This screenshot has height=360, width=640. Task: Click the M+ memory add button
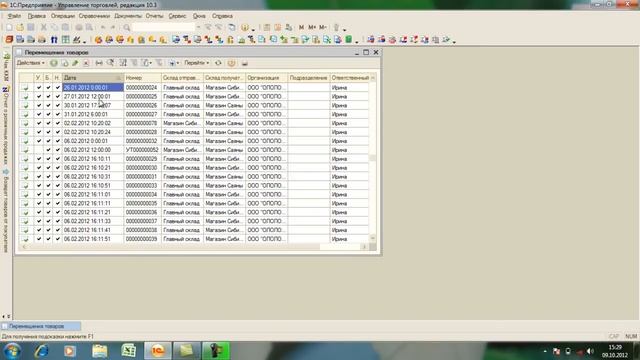coord(312,27)
